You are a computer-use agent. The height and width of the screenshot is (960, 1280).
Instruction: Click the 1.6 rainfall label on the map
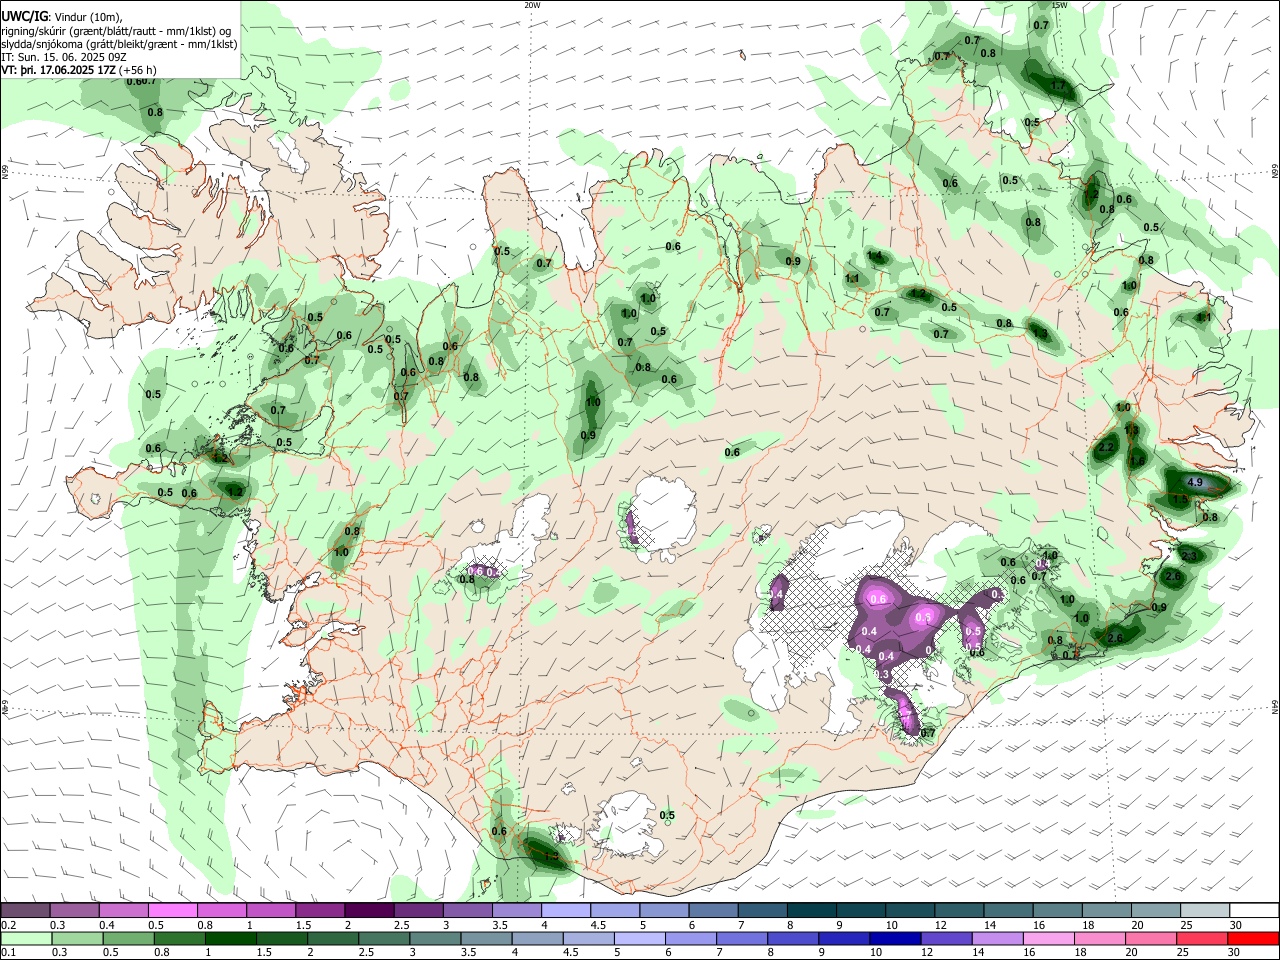[x=1136, y=461]
